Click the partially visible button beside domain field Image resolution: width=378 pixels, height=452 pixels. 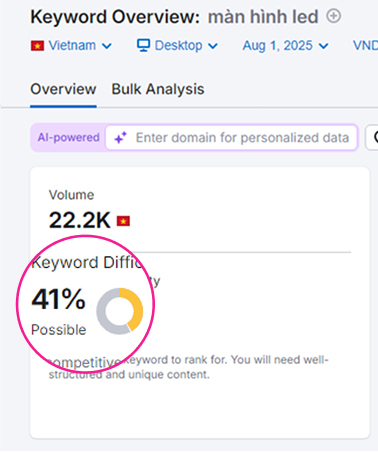click(x=372, y=137)
